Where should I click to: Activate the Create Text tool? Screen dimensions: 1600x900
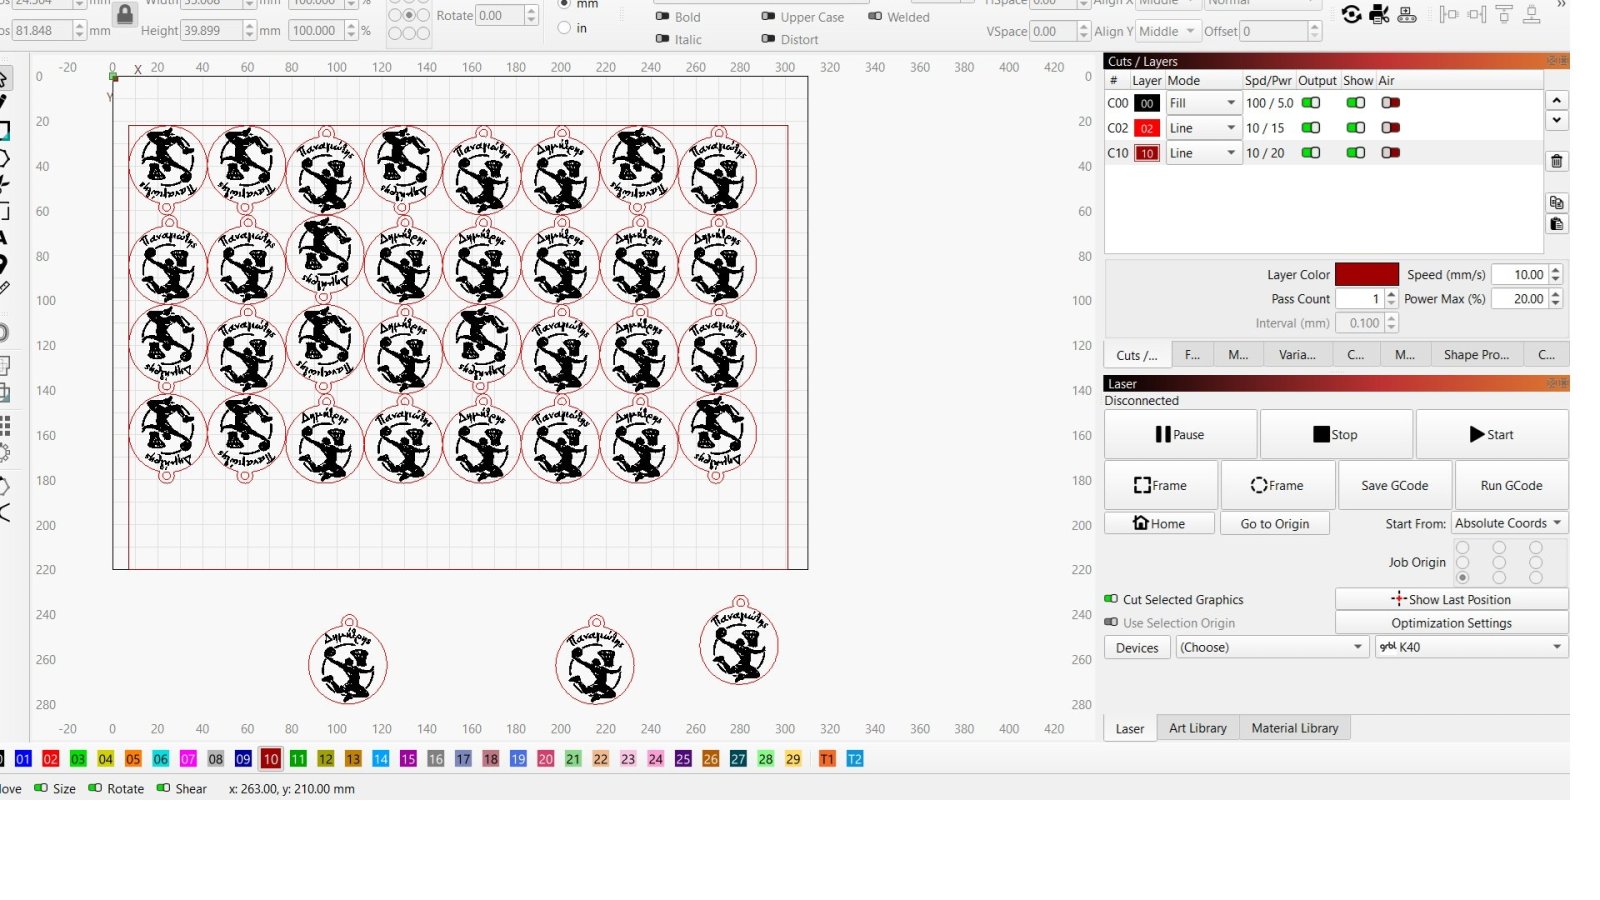(4, 238)
